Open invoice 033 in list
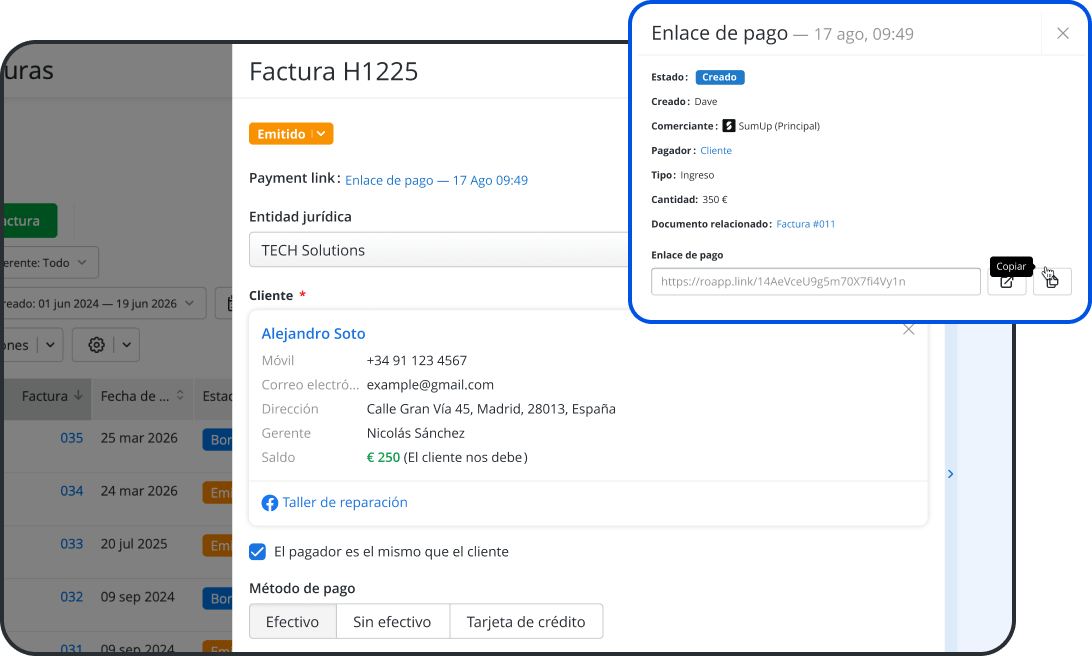The width and height of the screenshot is (1092, 656). 72,544
